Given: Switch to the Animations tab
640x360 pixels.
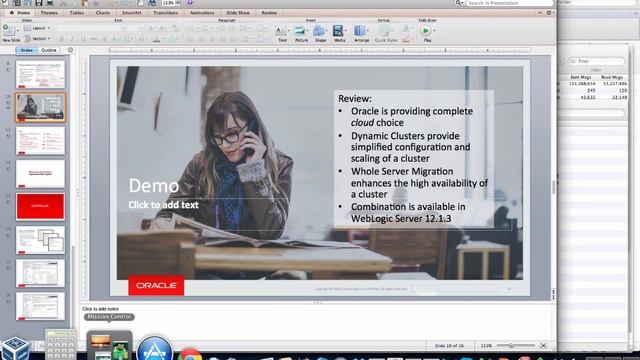Looking at the screenshot, I should point(202,13).
